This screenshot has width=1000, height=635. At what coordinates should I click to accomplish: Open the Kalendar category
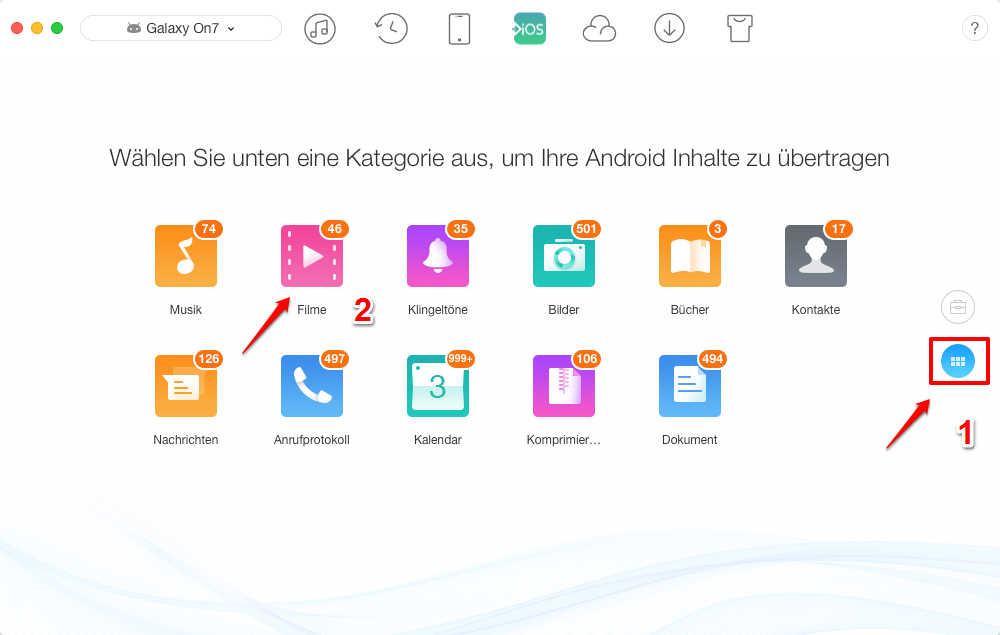click(x=437, y=386)
